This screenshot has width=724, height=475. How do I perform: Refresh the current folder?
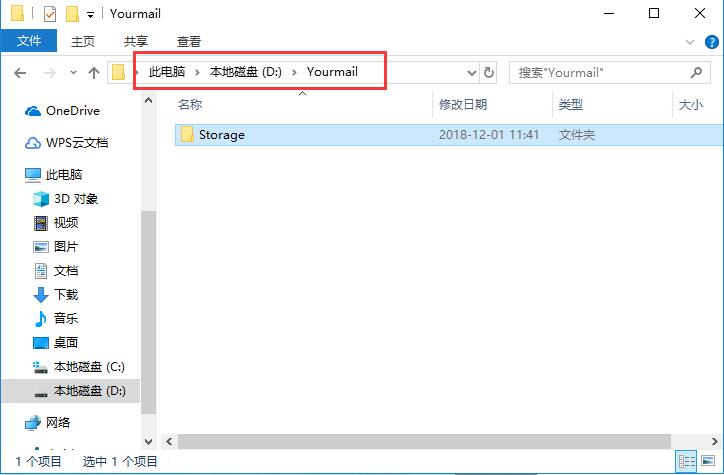[x=489, y=73]
